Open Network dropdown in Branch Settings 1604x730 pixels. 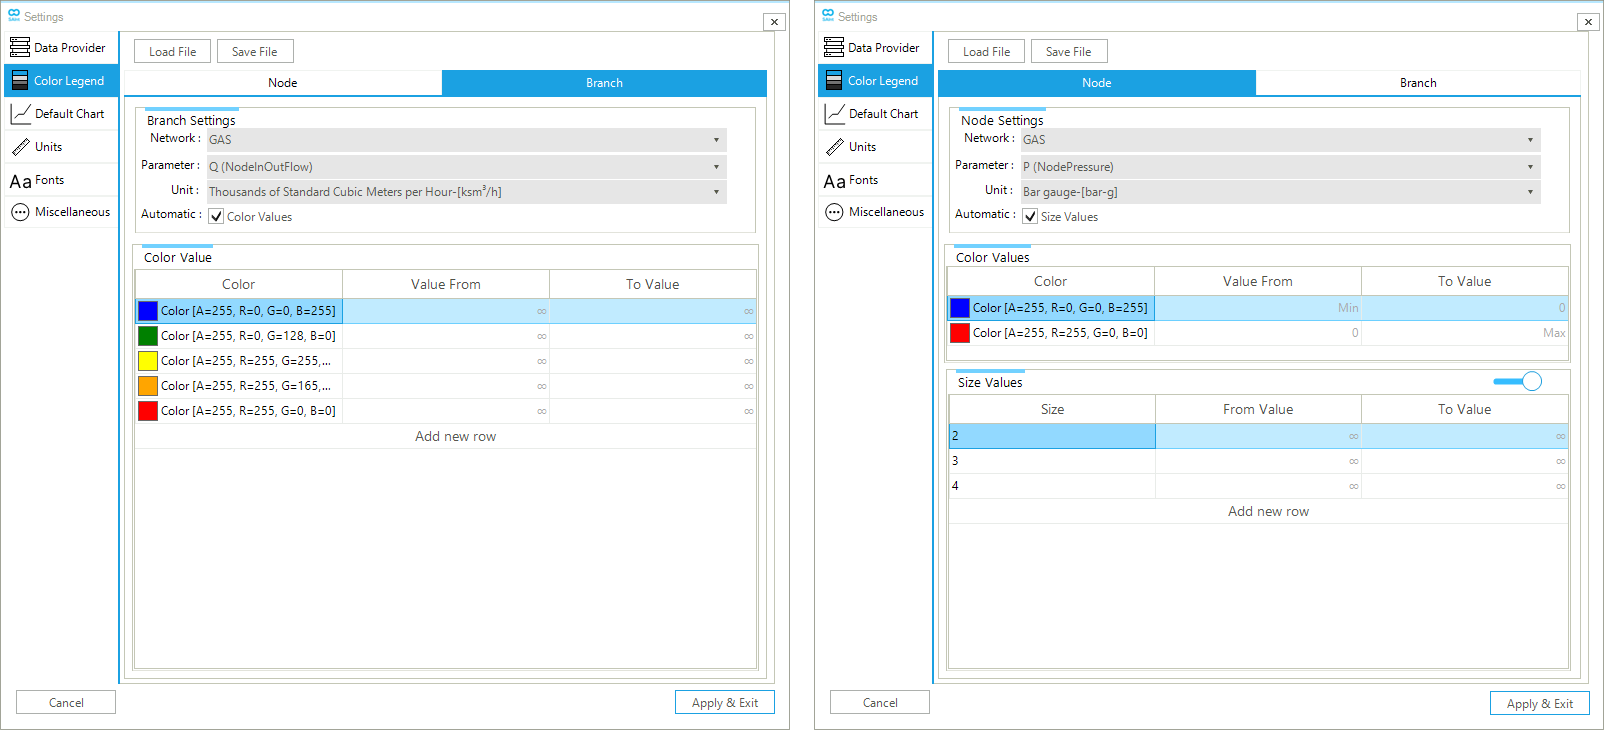coord(466,140)
